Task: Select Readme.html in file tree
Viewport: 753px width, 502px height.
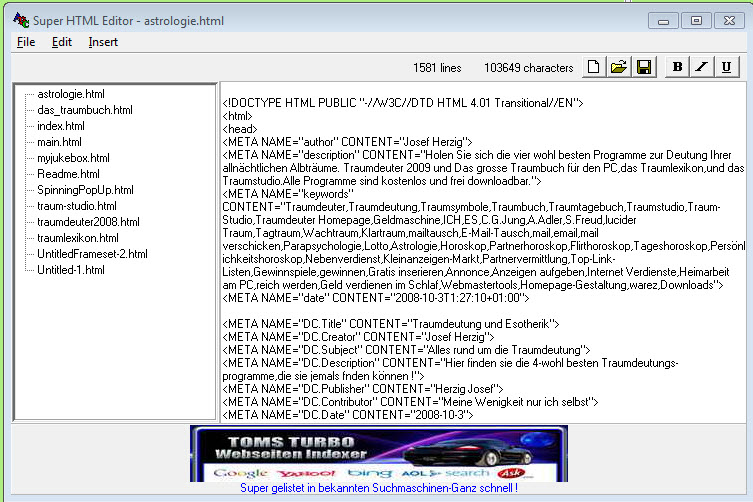Action: [x=69, y=174]
